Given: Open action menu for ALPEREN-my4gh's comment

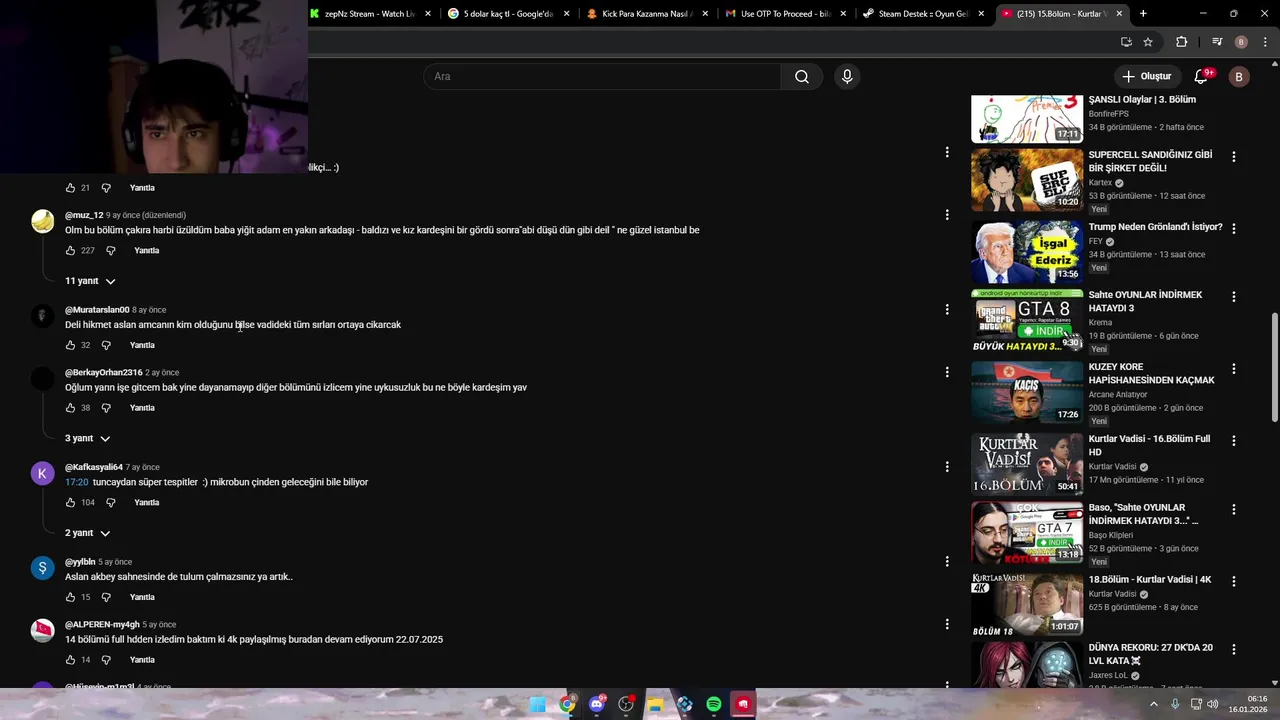Looking at the screenshot, I should click(947, 624).
